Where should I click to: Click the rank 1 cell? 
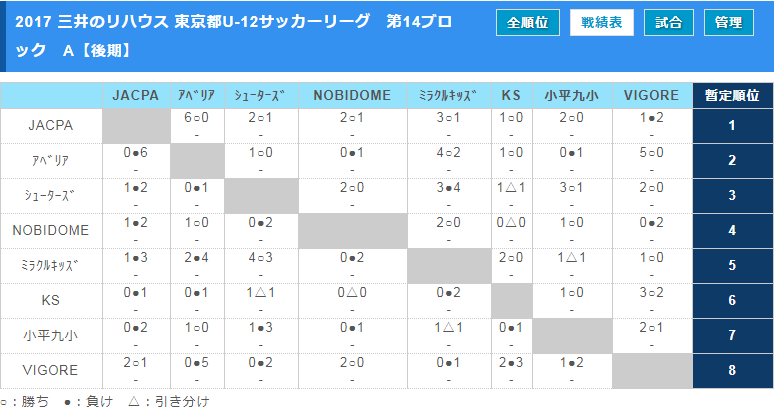click(x=732, y=125)
